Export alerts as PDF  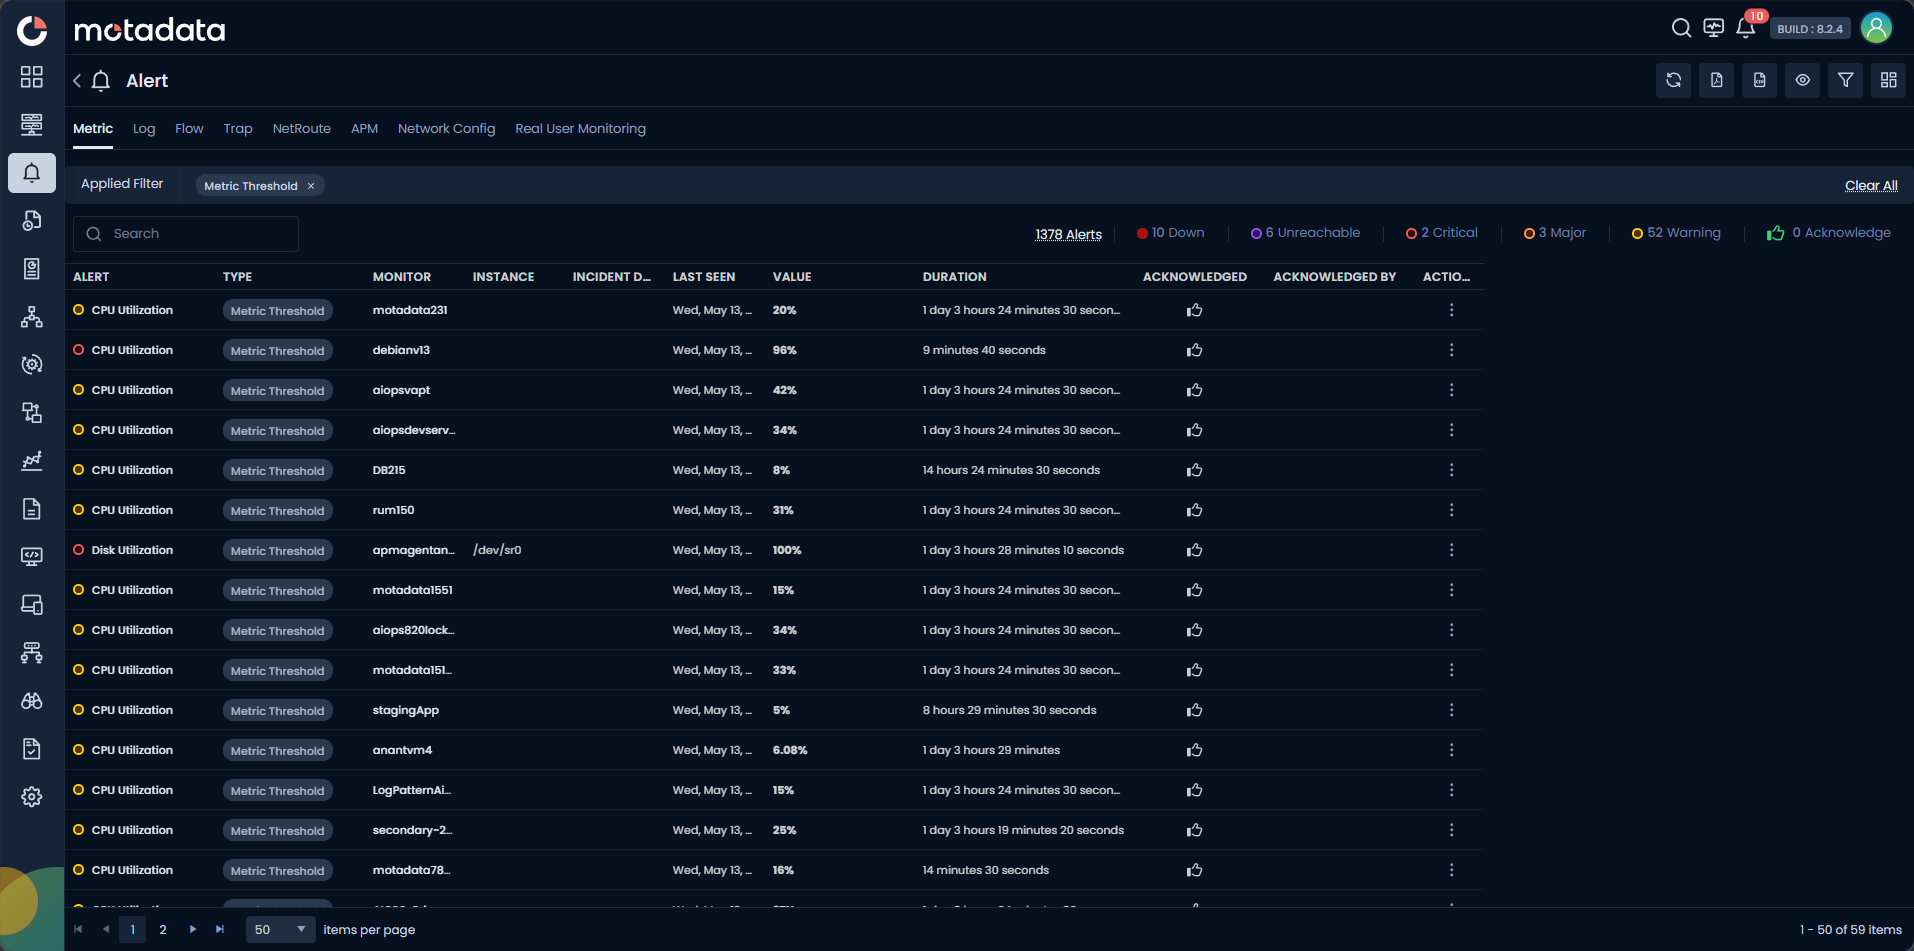click(x=1717, y=80)
